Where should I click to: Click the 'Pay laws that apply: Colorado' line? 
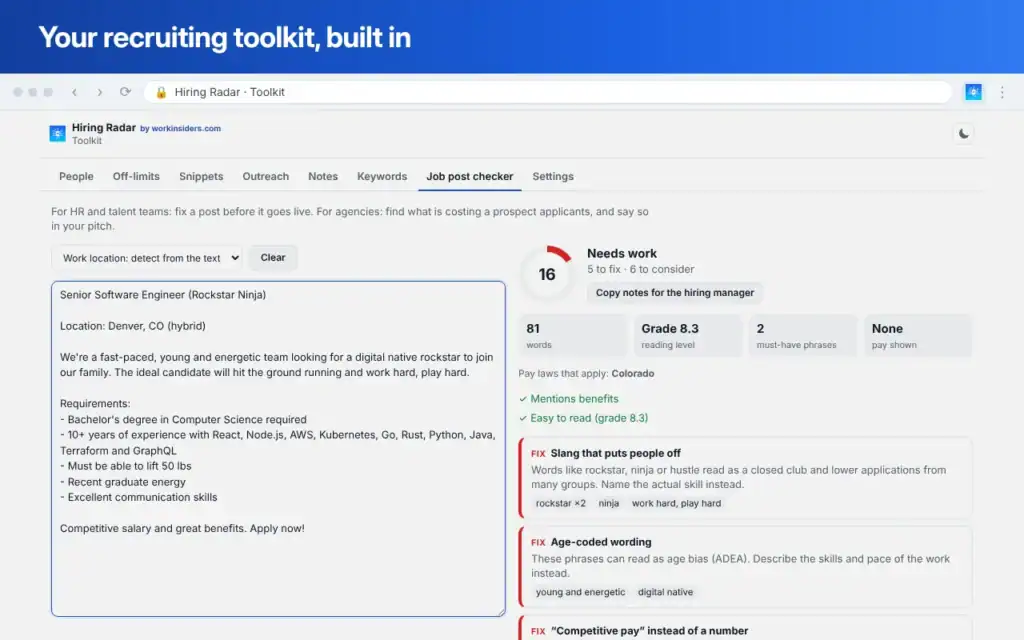pyautogui.click(x=586, y=374)
